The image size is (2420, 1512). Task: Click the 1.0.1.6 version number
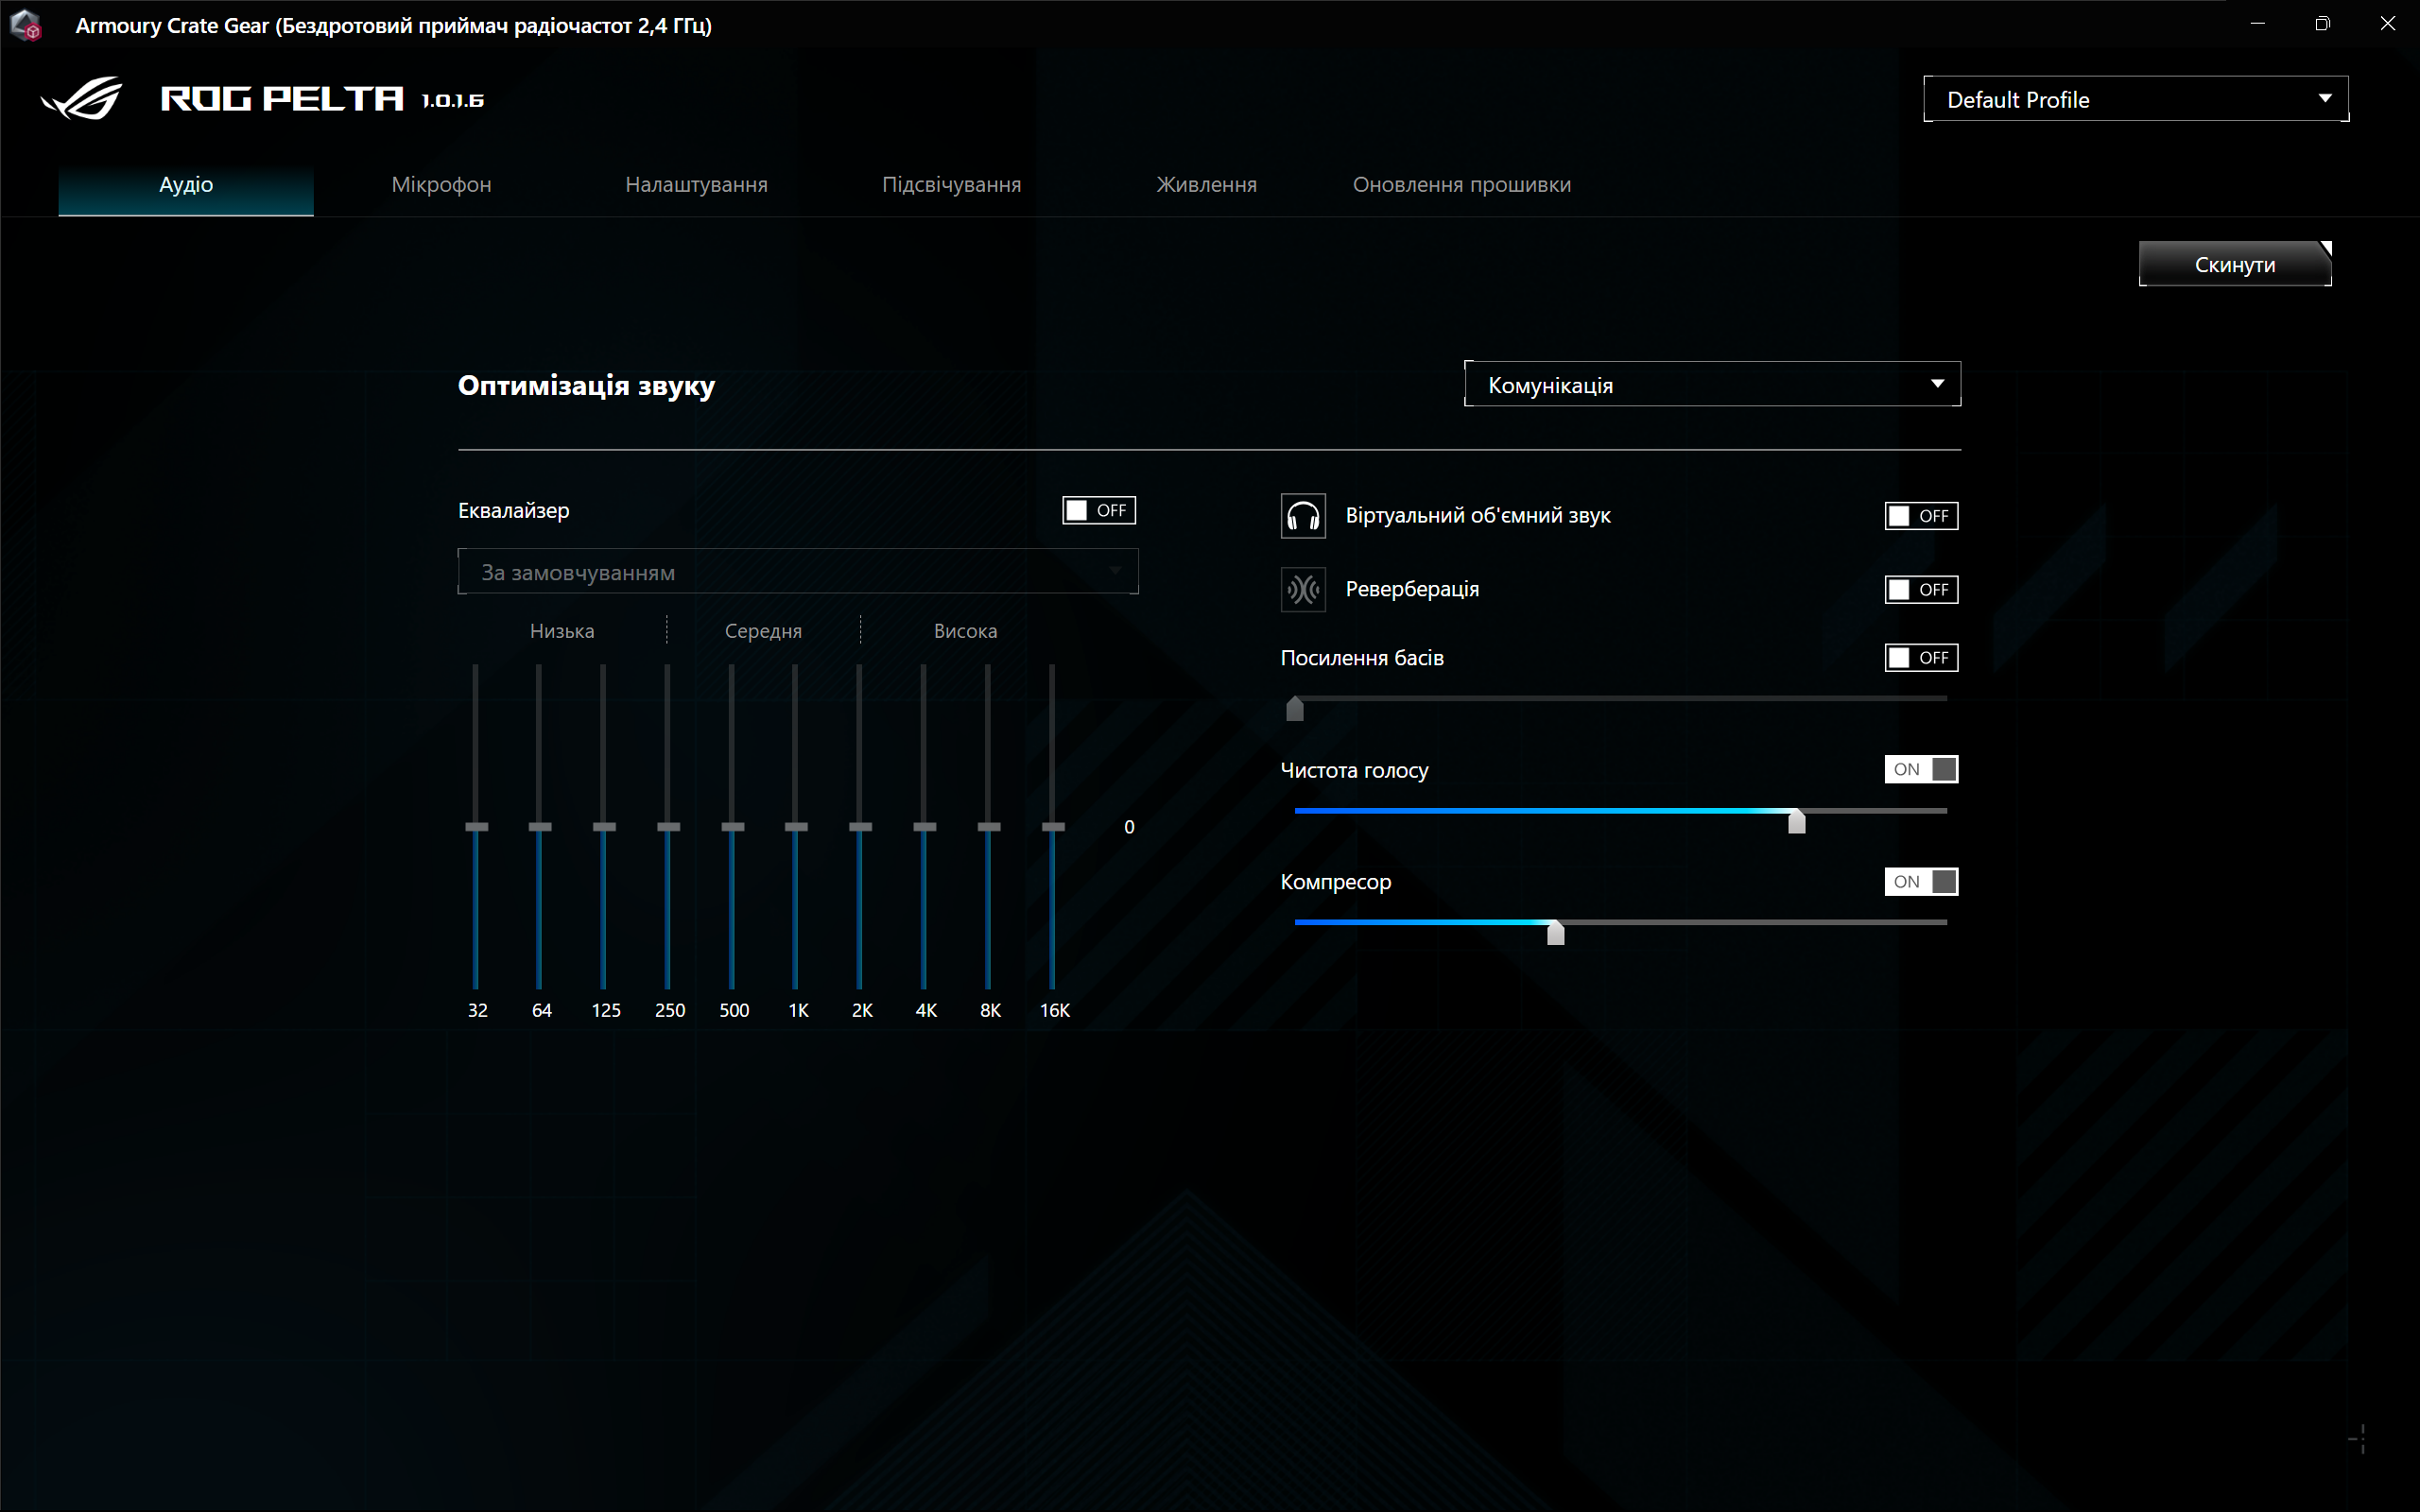(x=453, y=100)
